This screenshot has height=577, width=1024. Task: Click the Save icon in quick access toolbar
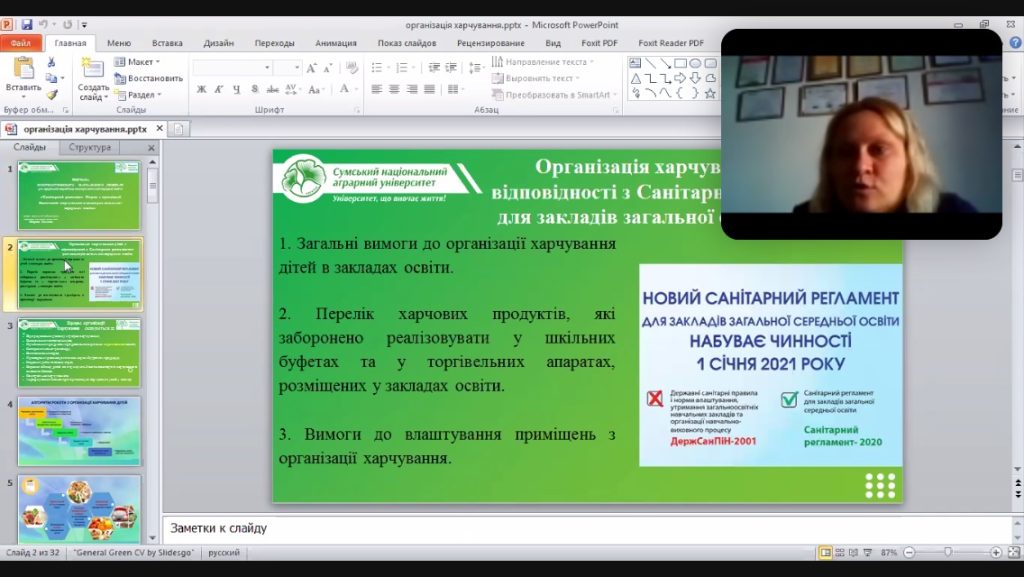(27, 24)
